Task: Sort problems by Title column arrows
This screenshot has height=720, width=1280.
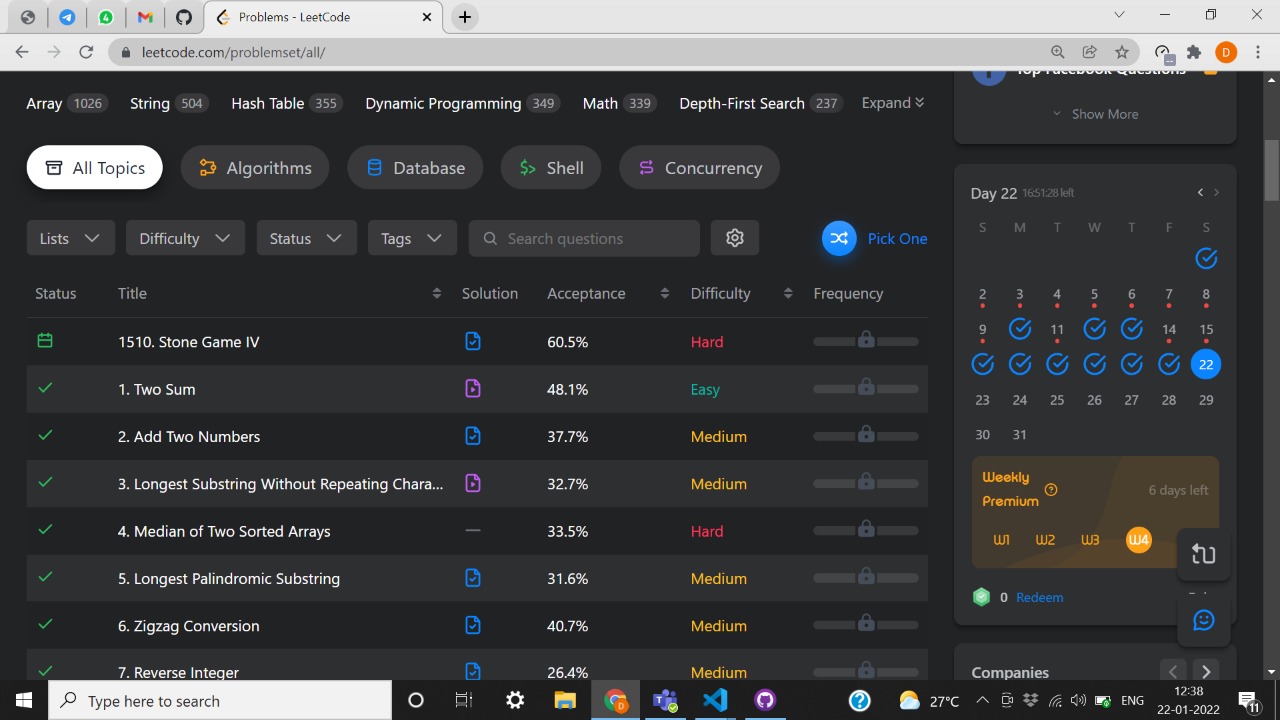Action: coord(436,293)
